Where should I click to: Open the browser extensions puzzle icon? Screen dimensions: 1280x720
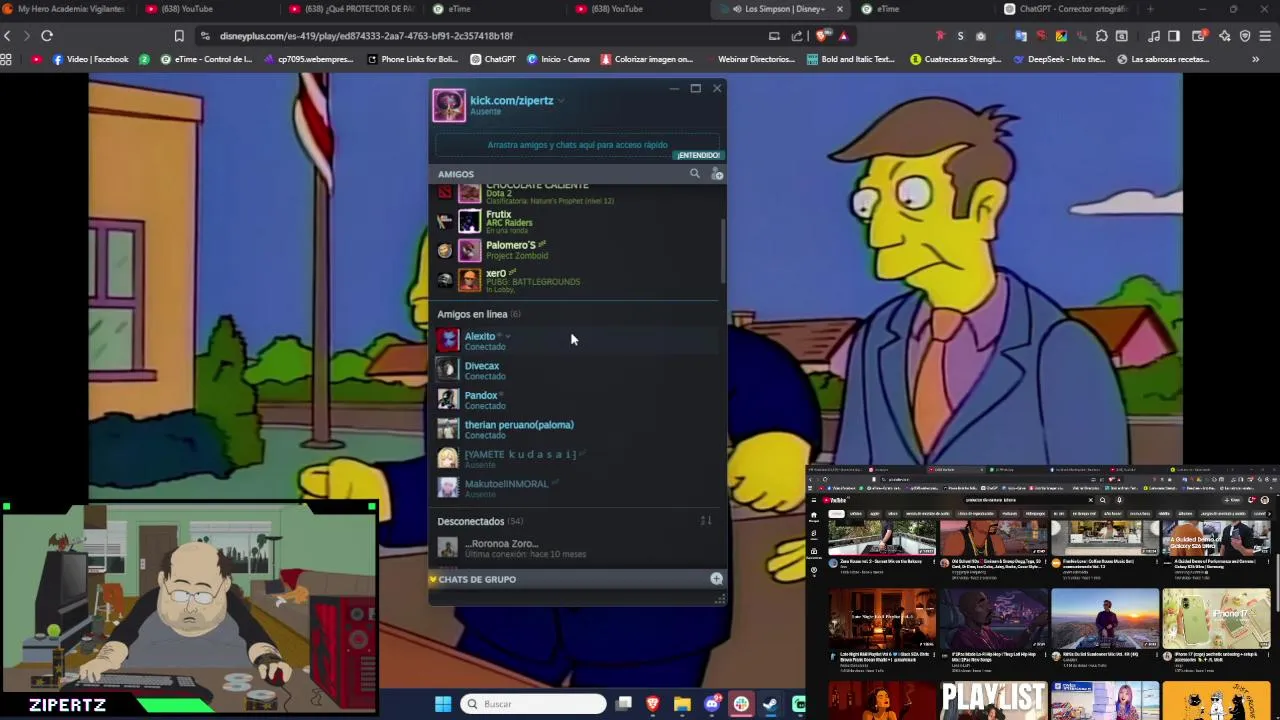pyautogui.click(x=1101, y=36)
